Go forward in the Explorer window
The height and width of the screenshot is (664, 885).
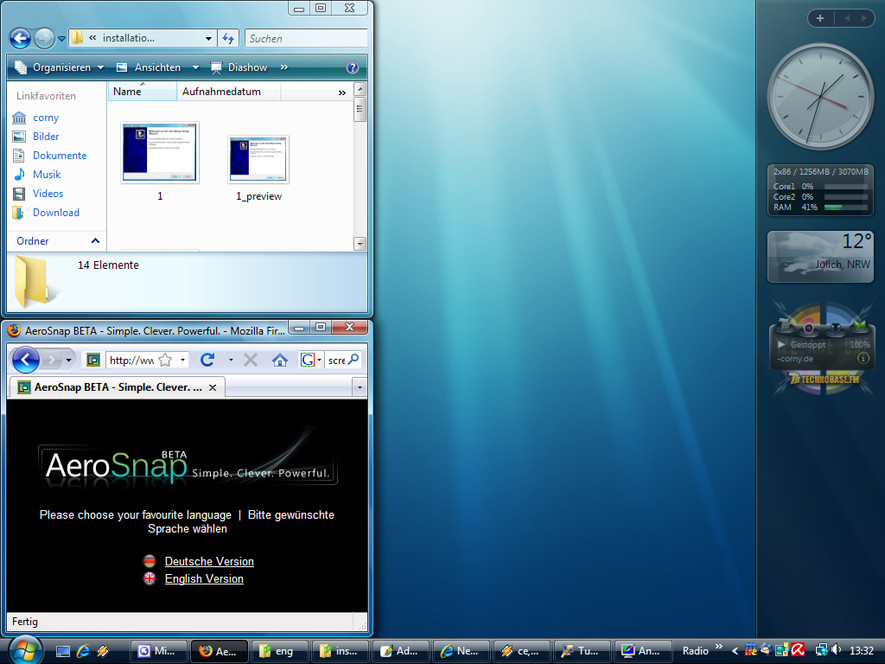44,38
